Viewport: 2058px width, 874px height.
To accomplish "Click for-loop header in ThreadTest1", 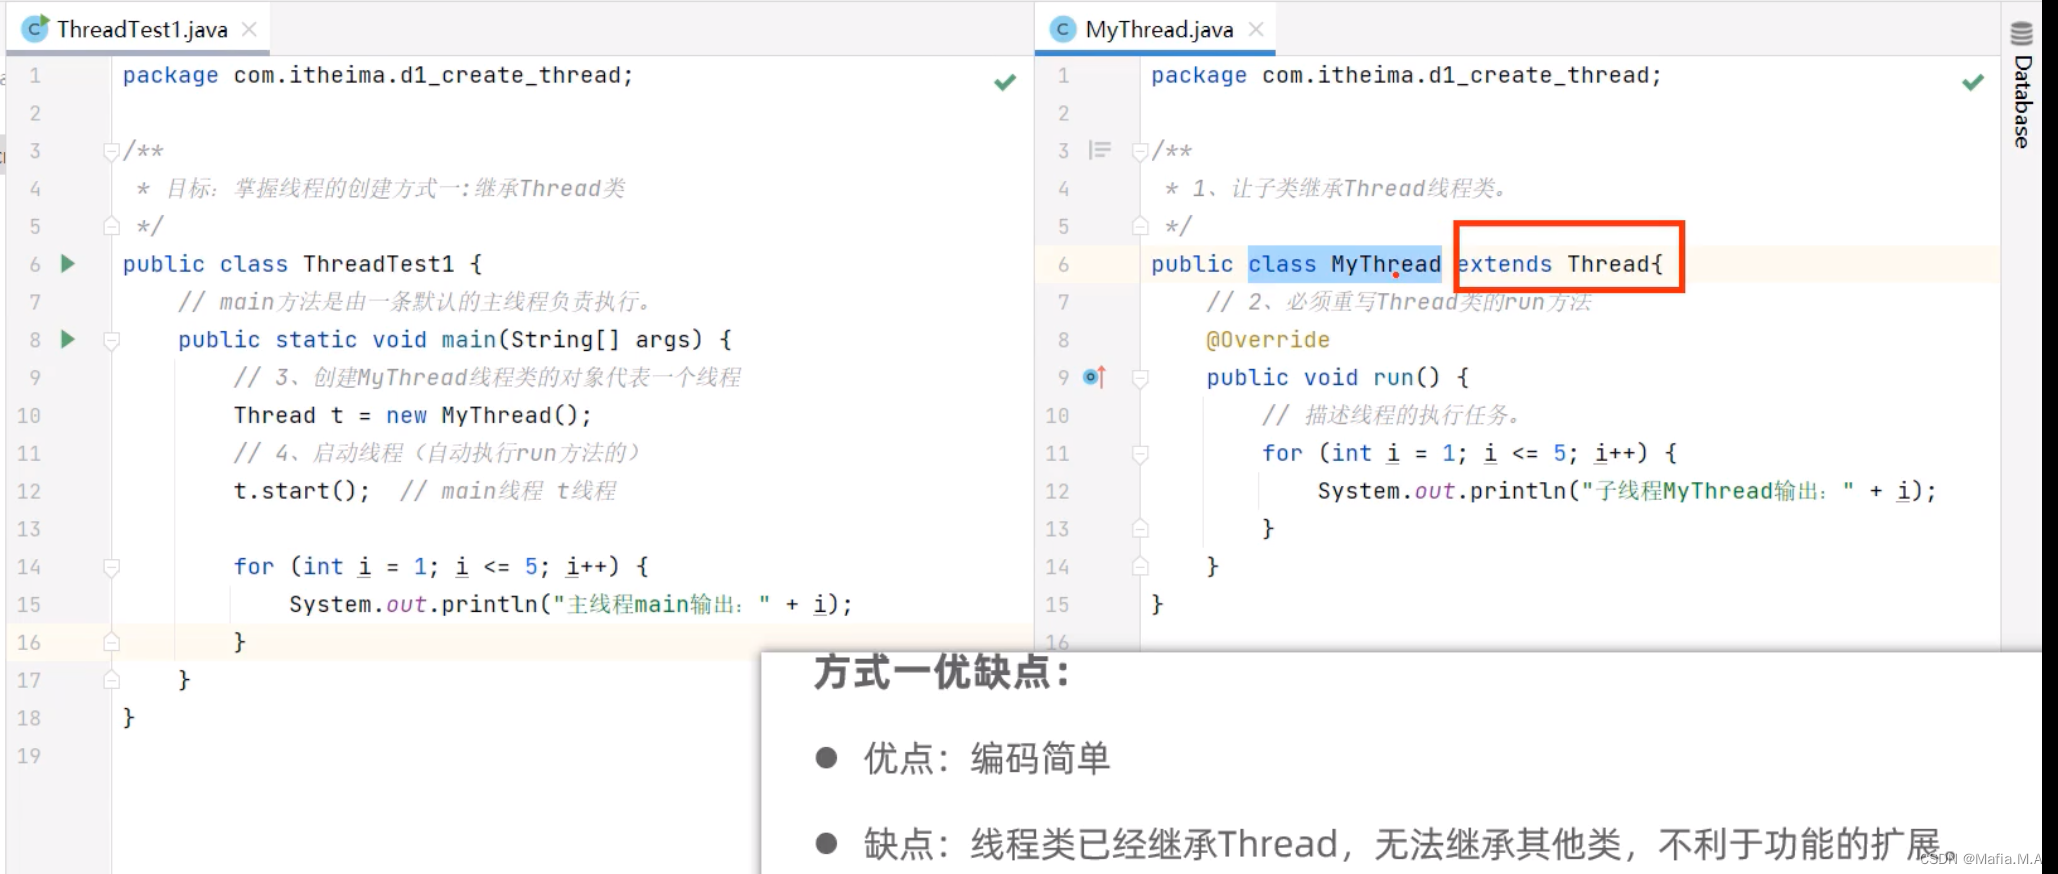I will tap(441, 566).
